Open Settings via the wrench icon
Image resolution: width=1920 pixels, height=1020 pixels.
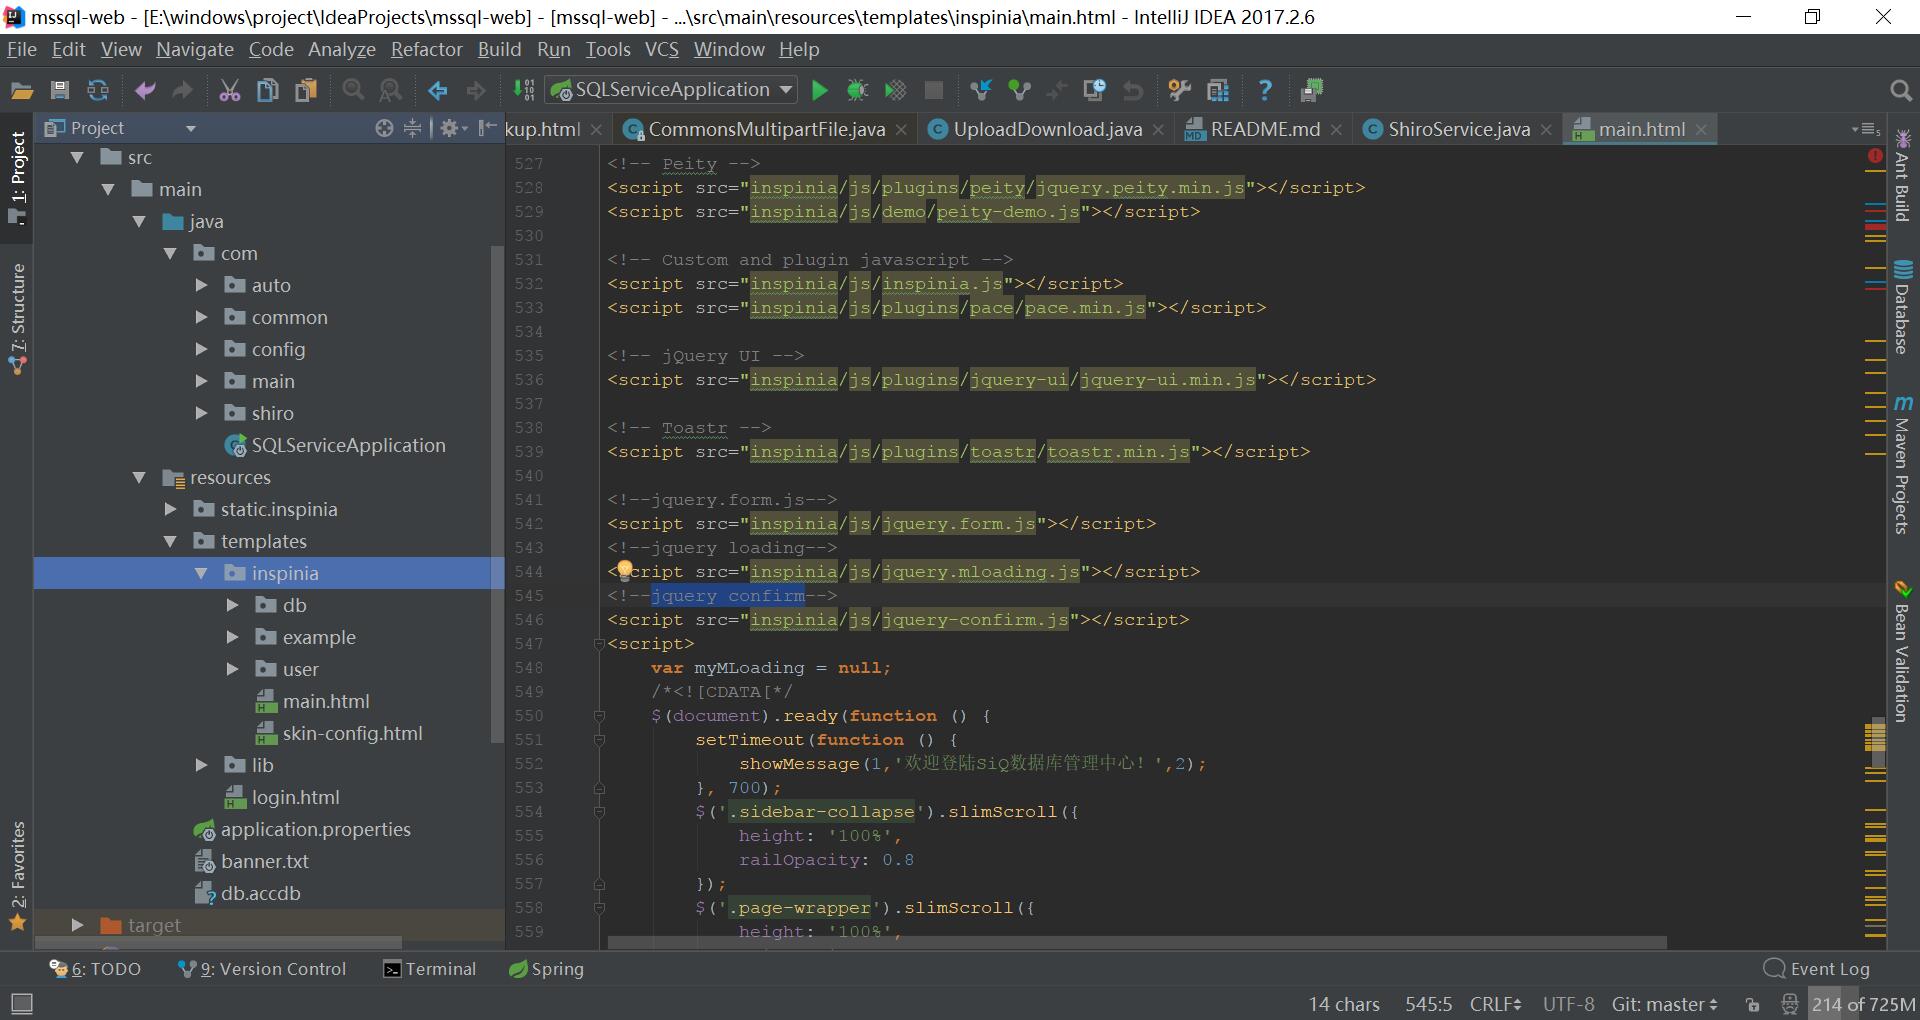point(1180,91)
